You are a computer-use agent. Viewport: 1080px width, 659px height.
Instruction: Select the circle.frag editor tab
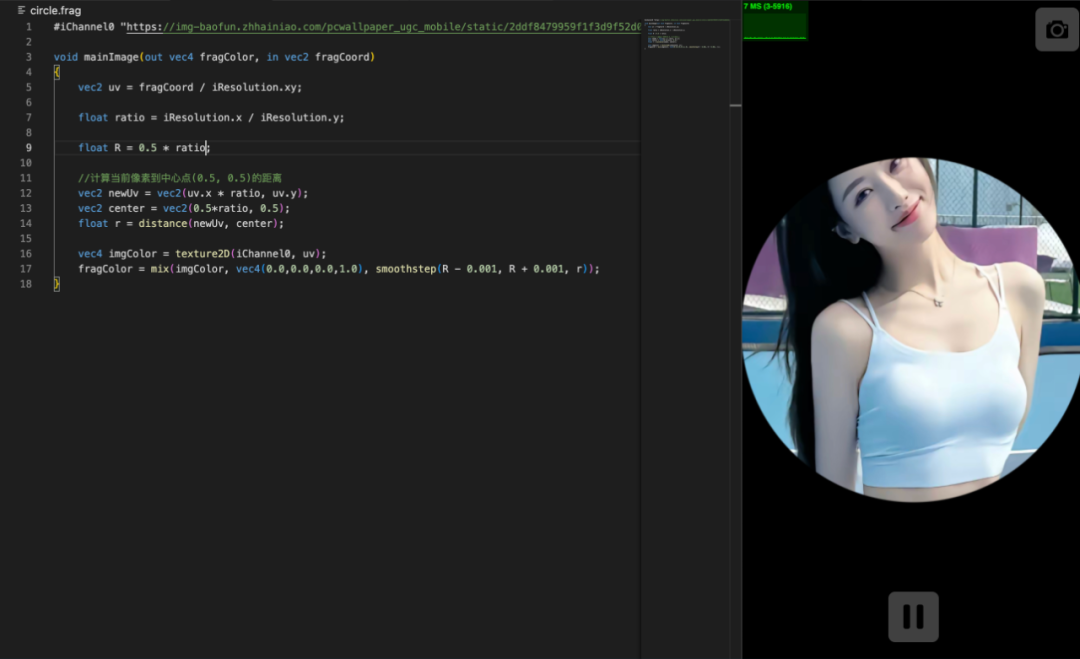(55, 10)
